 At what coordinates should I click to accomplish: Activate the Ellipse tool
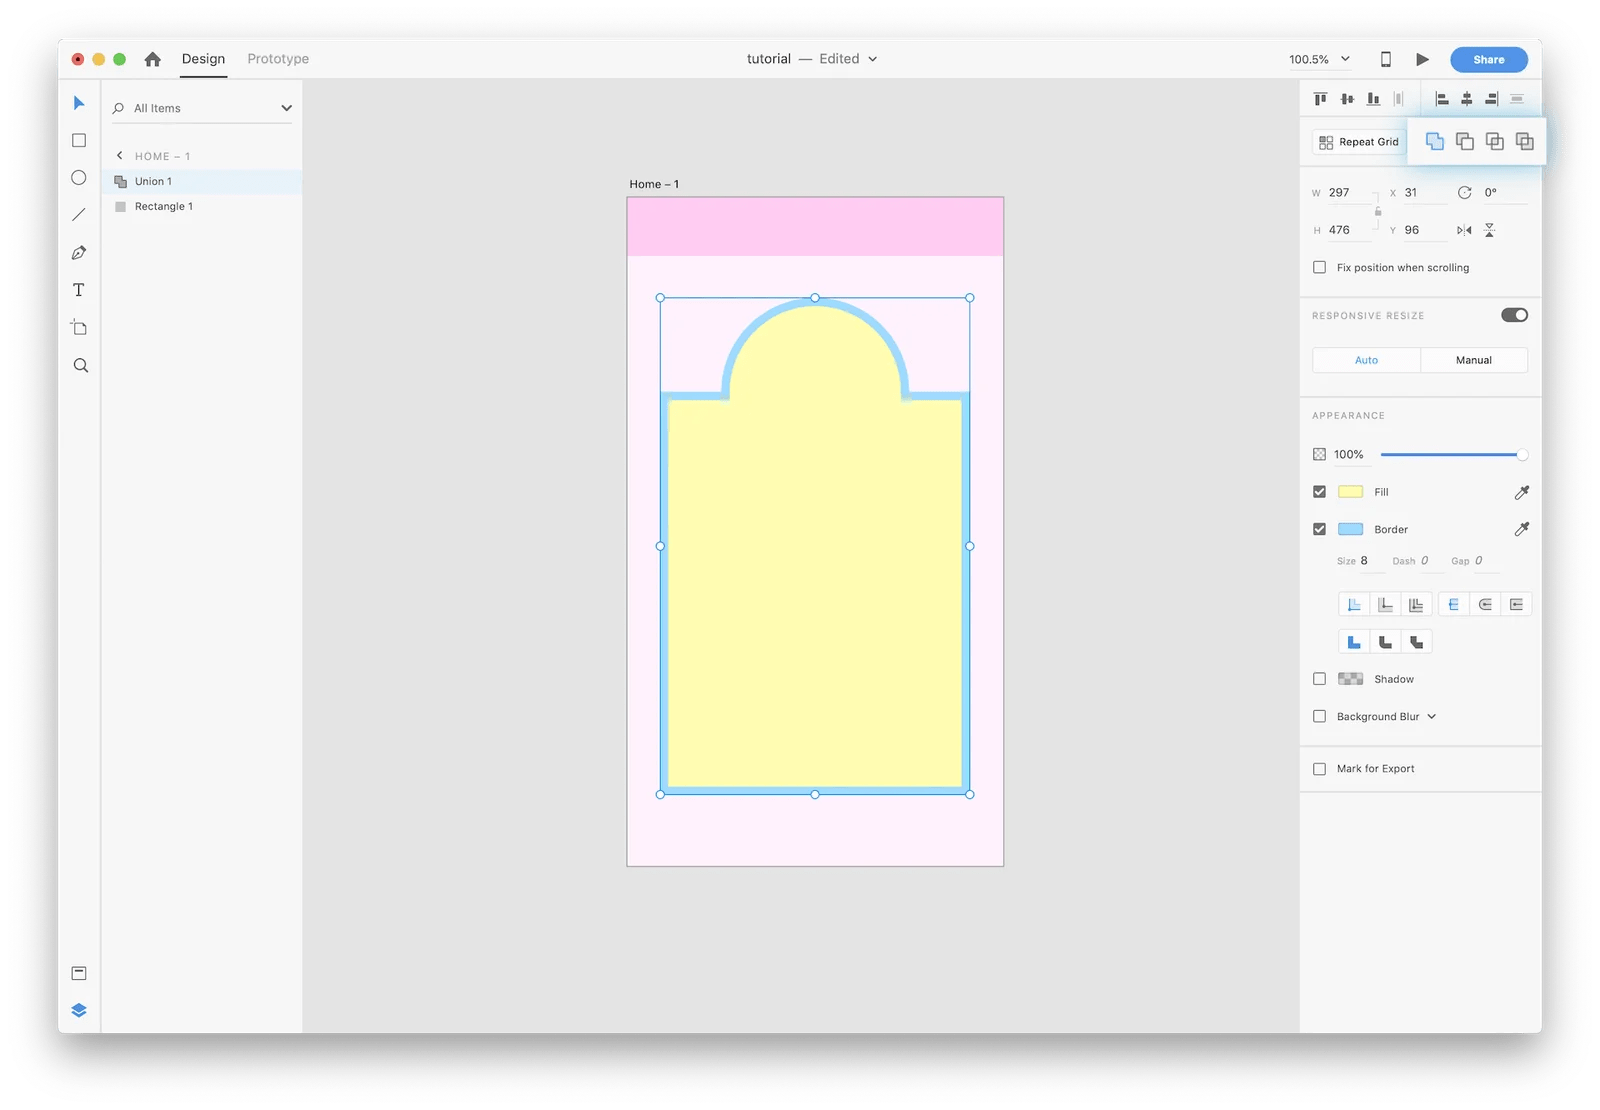tap(79, 178)
